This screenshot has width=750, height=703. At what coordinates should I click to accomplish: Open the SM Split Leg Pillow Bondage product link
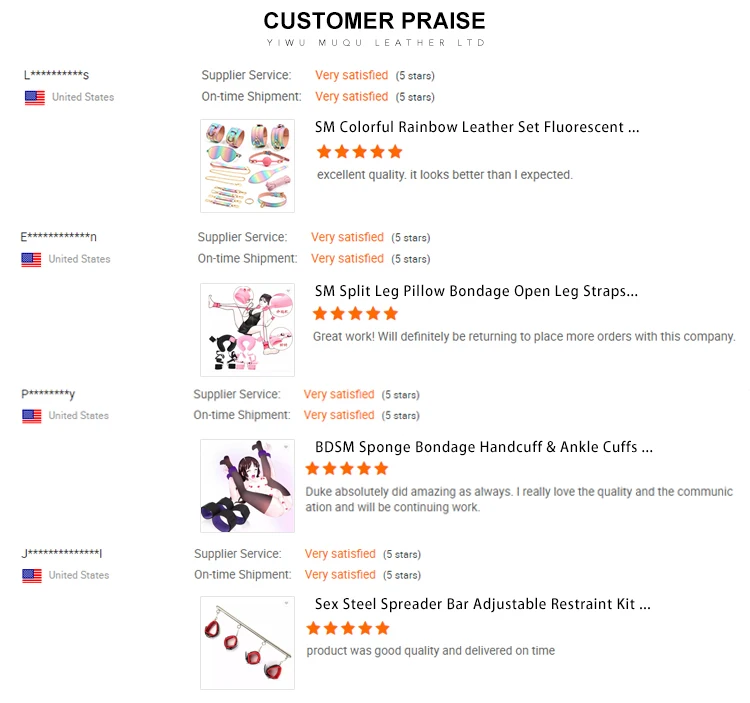(x=475, y=291)
